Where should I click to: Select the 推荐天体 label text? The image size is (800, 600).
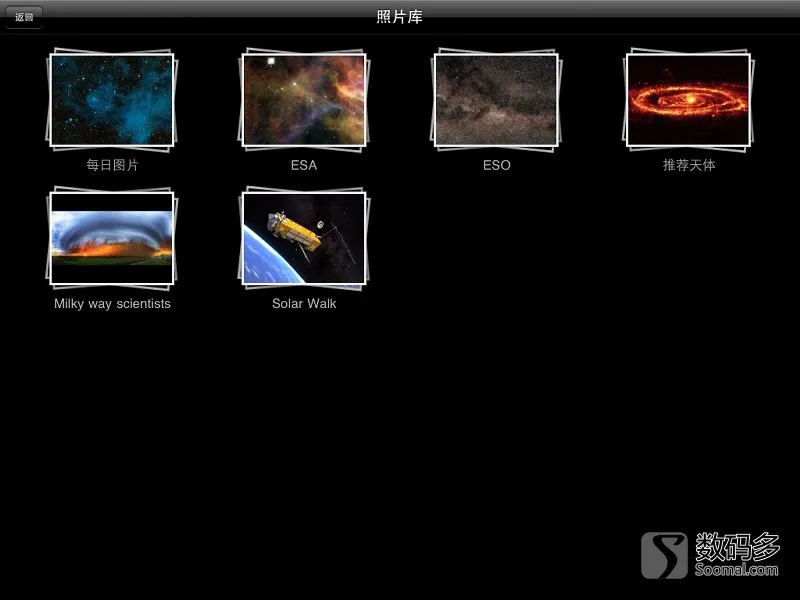[x=689, y=165]
